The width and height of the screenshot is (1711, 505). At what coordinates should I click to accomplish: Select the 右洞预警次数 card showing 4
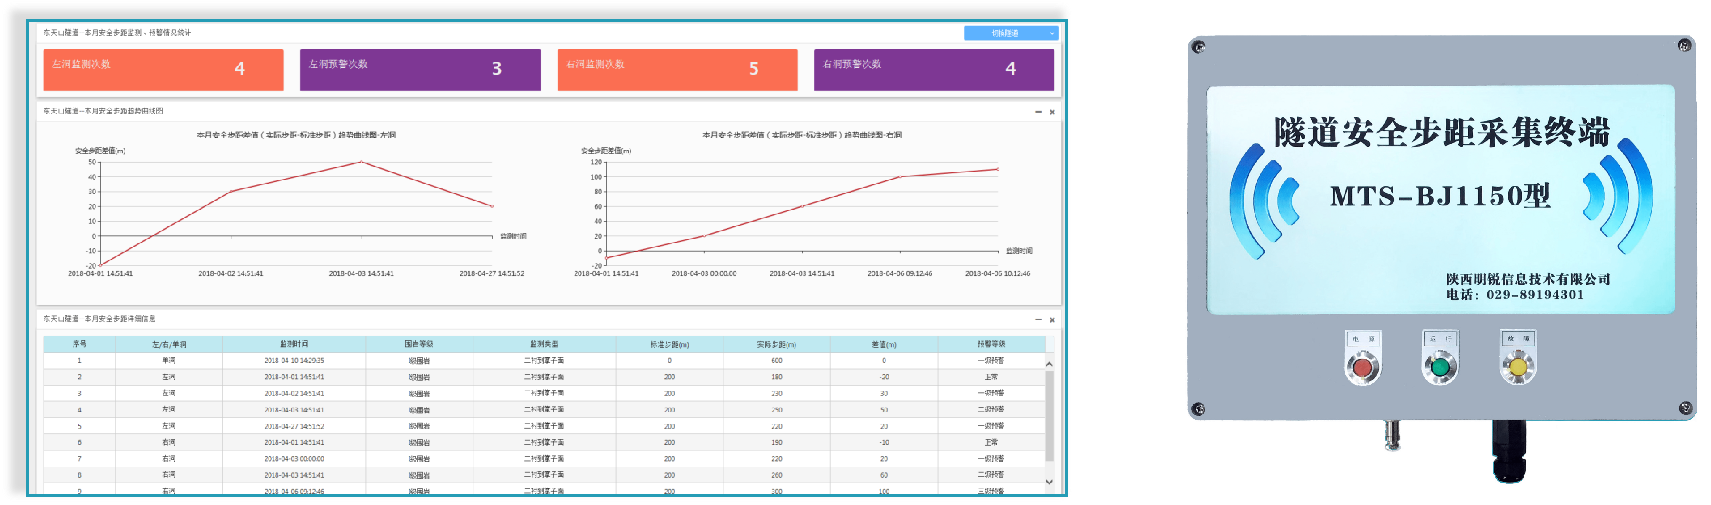tap(933, 69)
